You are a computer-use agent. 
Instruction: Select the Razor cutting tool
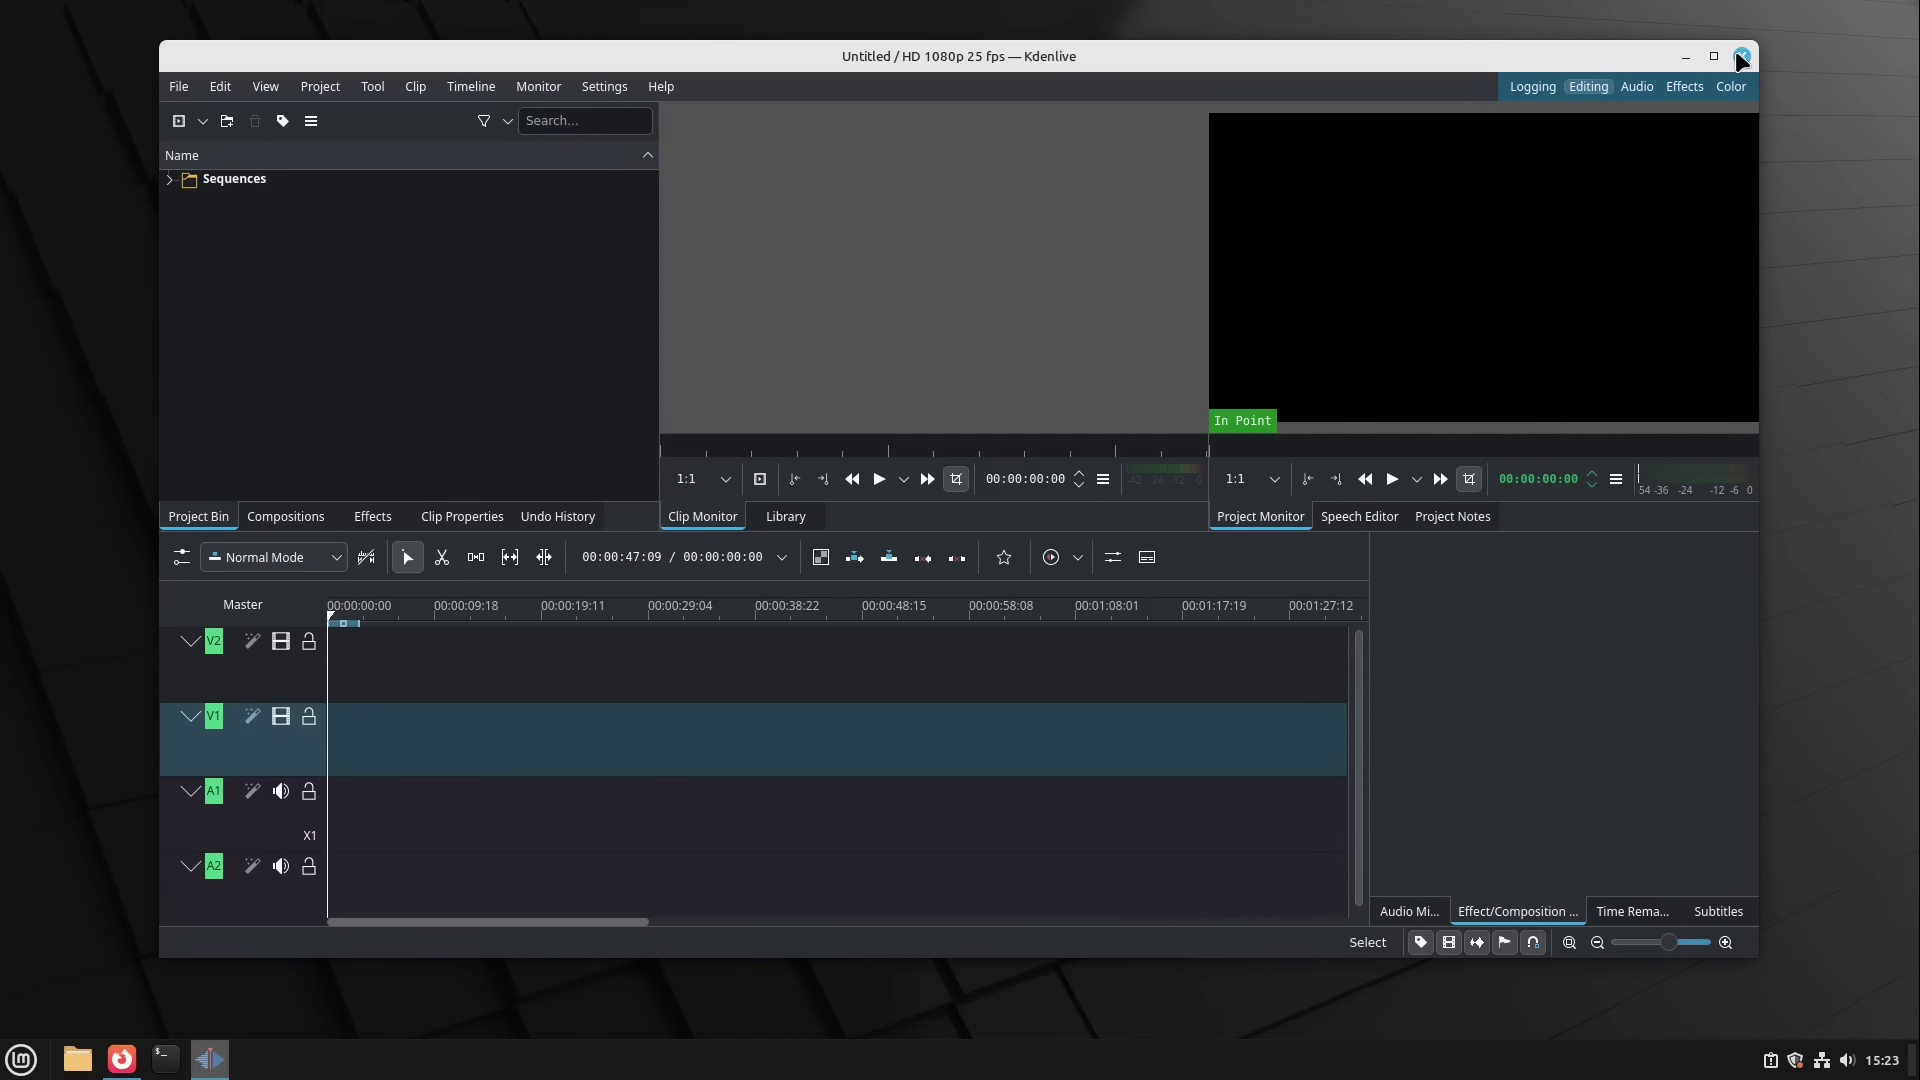point(441,557)
